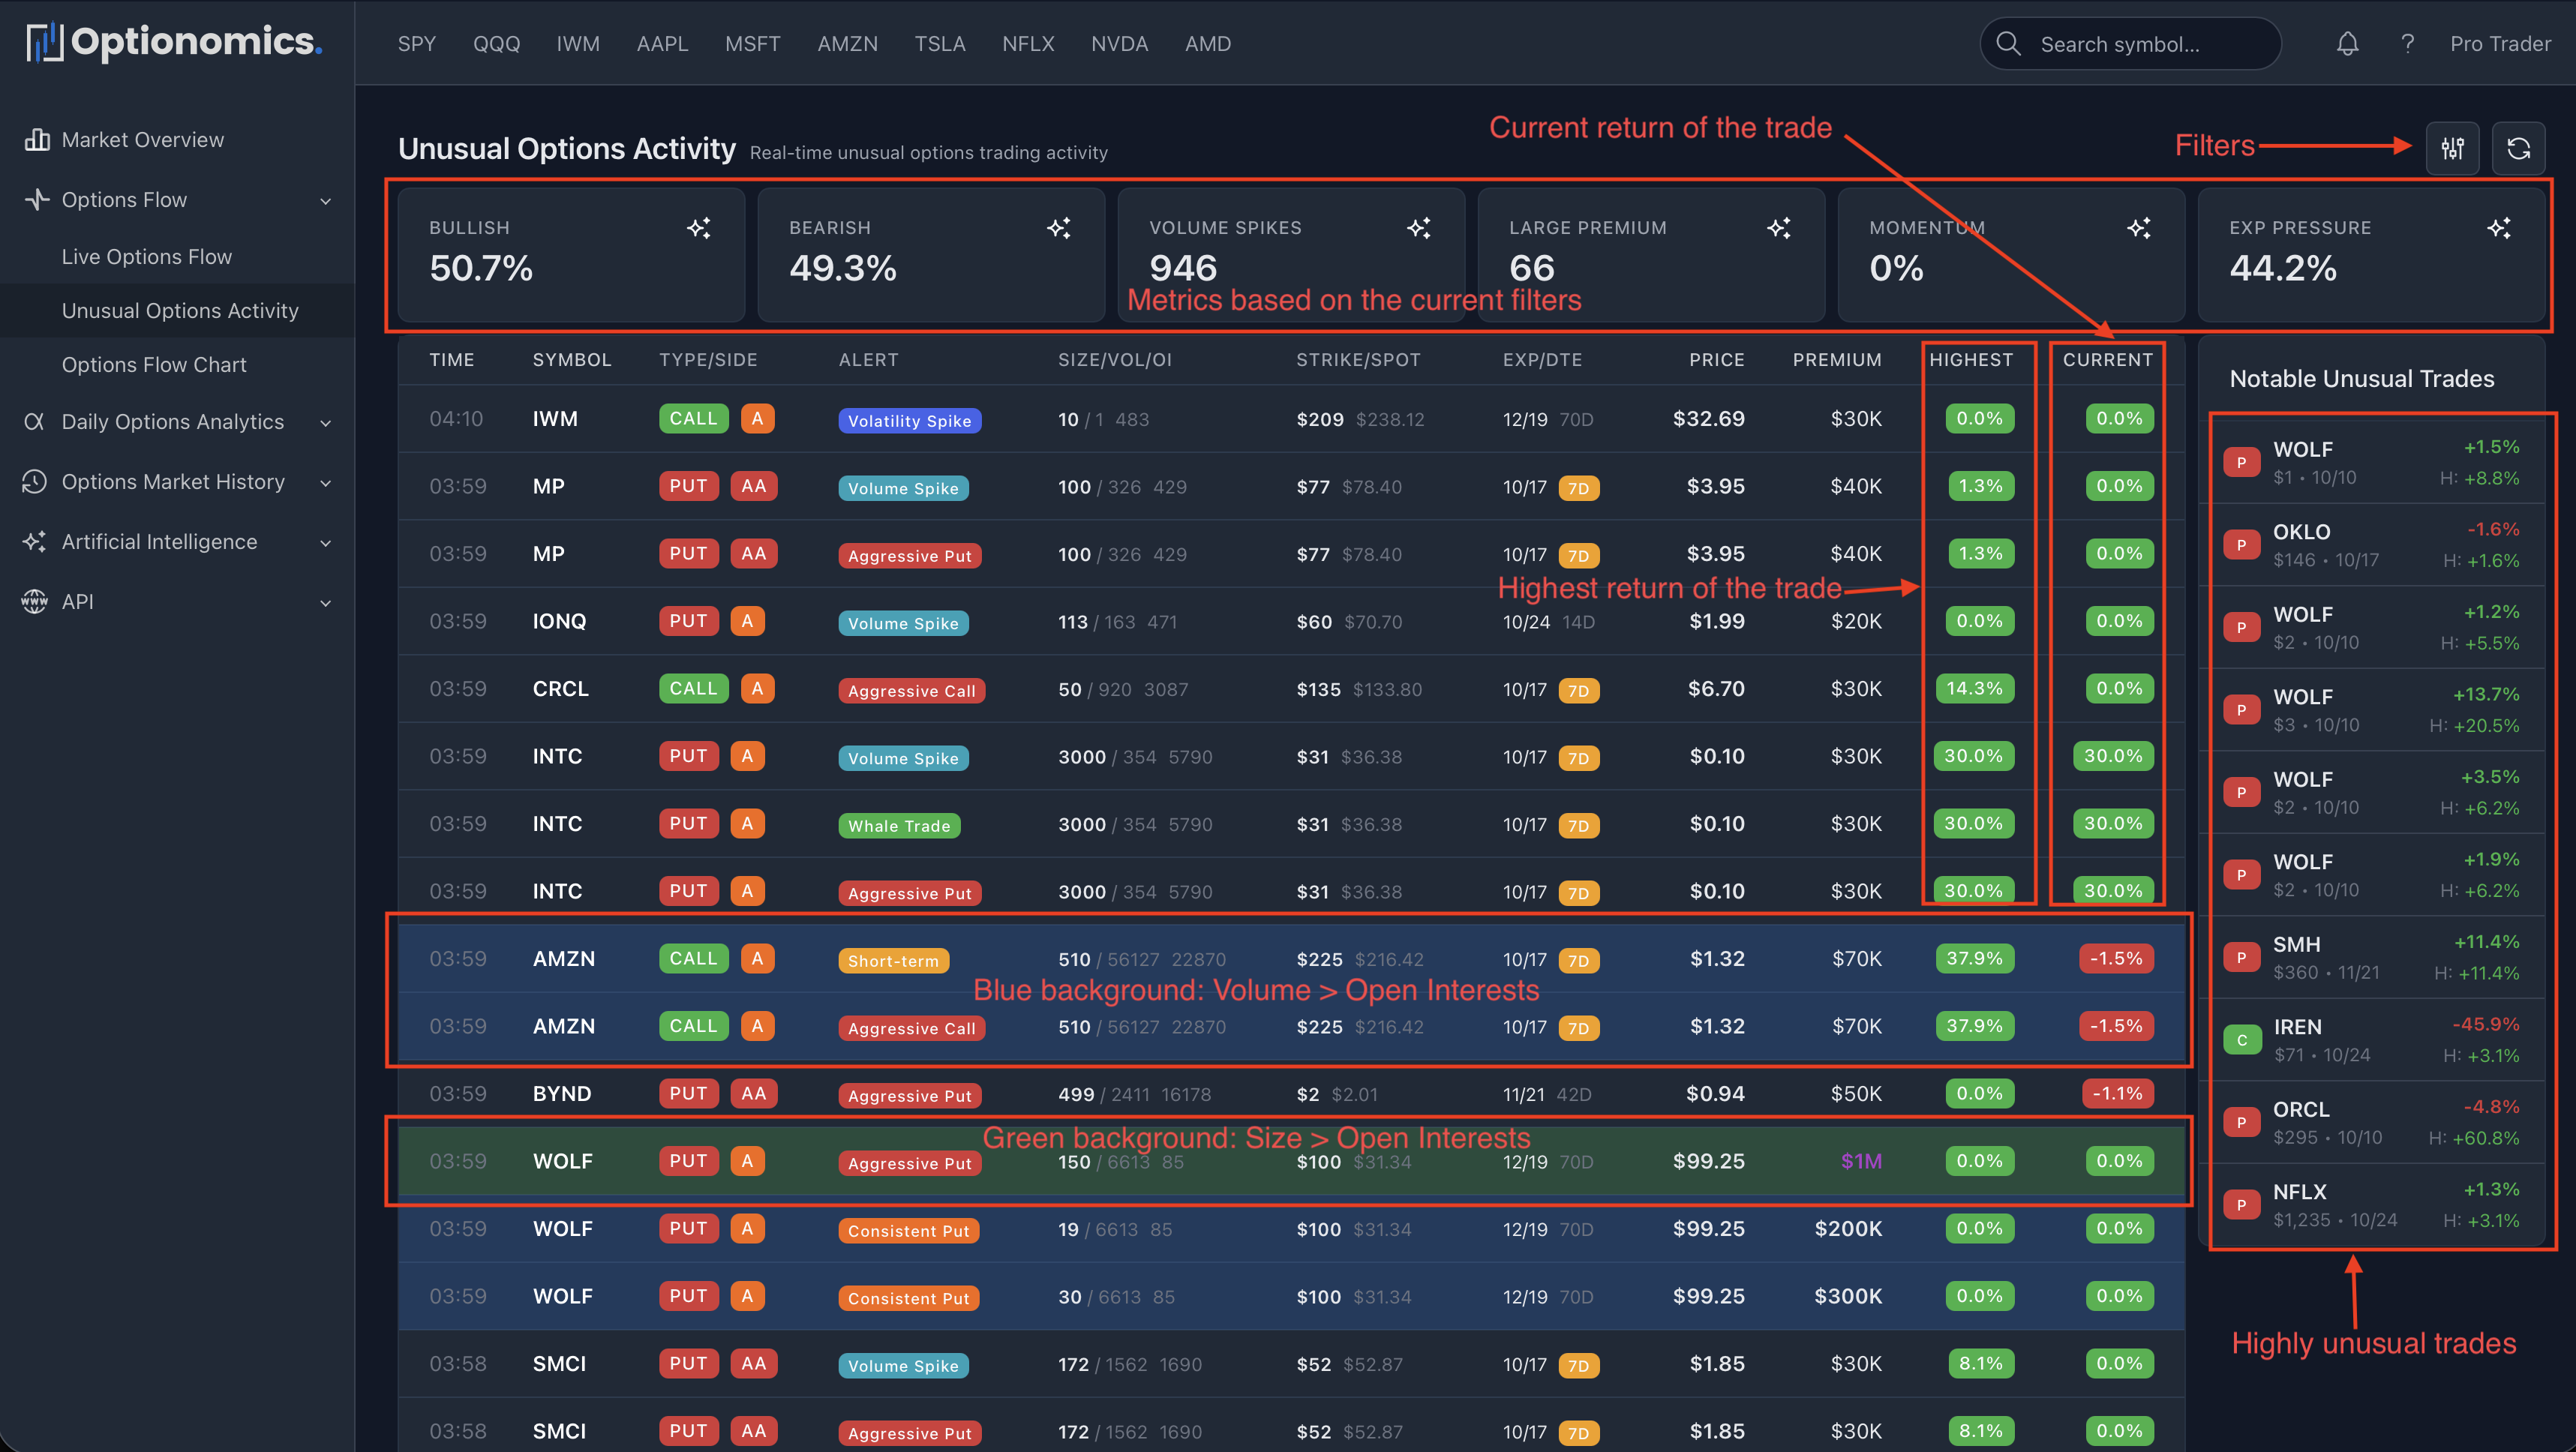Screen dimensions: 2576x1452
Task: Click the magnifier icon in the search bar
Action: (x=2009, y=43)
